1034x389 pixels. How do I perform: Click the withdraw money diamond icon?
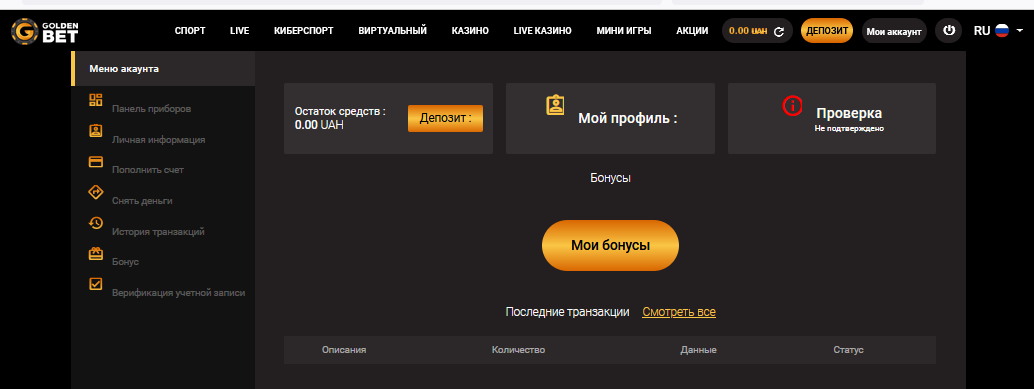tap(96, 192)
